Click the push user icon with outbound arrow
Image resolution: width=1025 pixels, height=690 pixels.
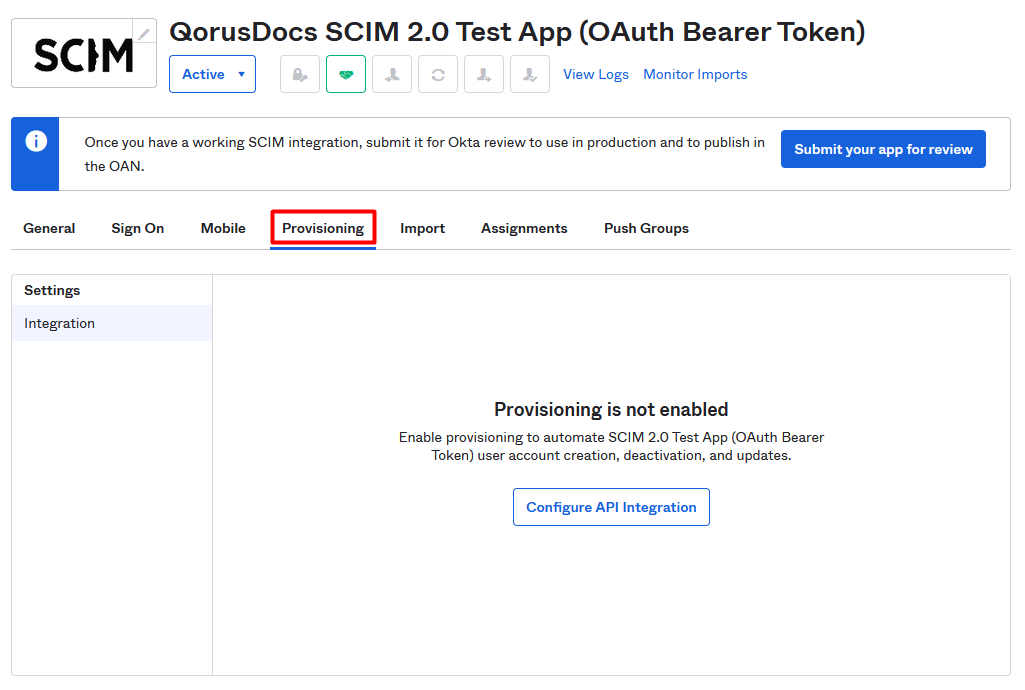pos(484,74)
